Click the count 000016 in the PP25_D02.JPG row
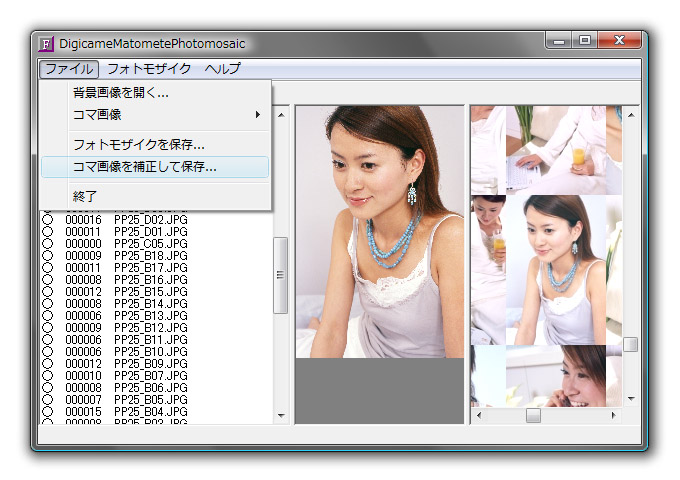 [x=83, y=219]
